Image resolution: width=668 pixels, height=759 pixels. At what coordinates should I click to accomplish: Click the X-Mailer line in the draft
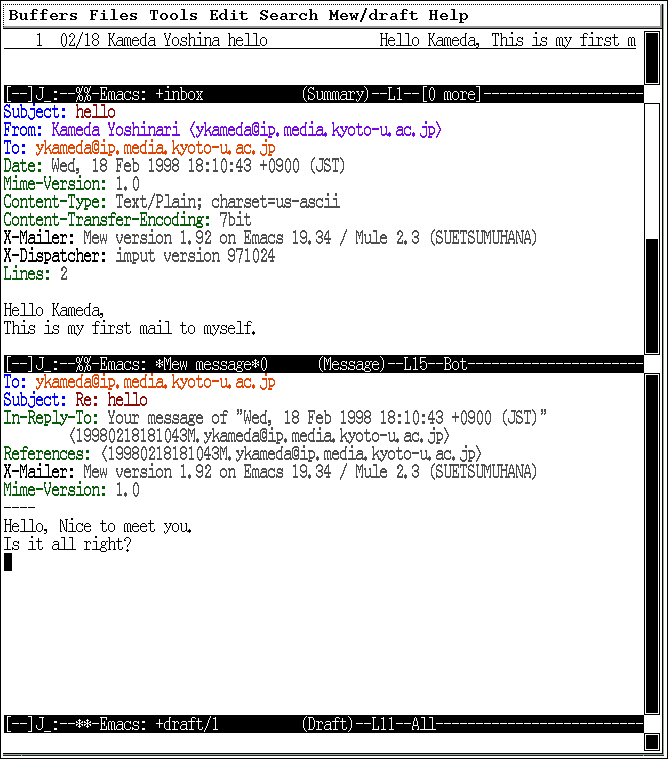click(270, 472)
